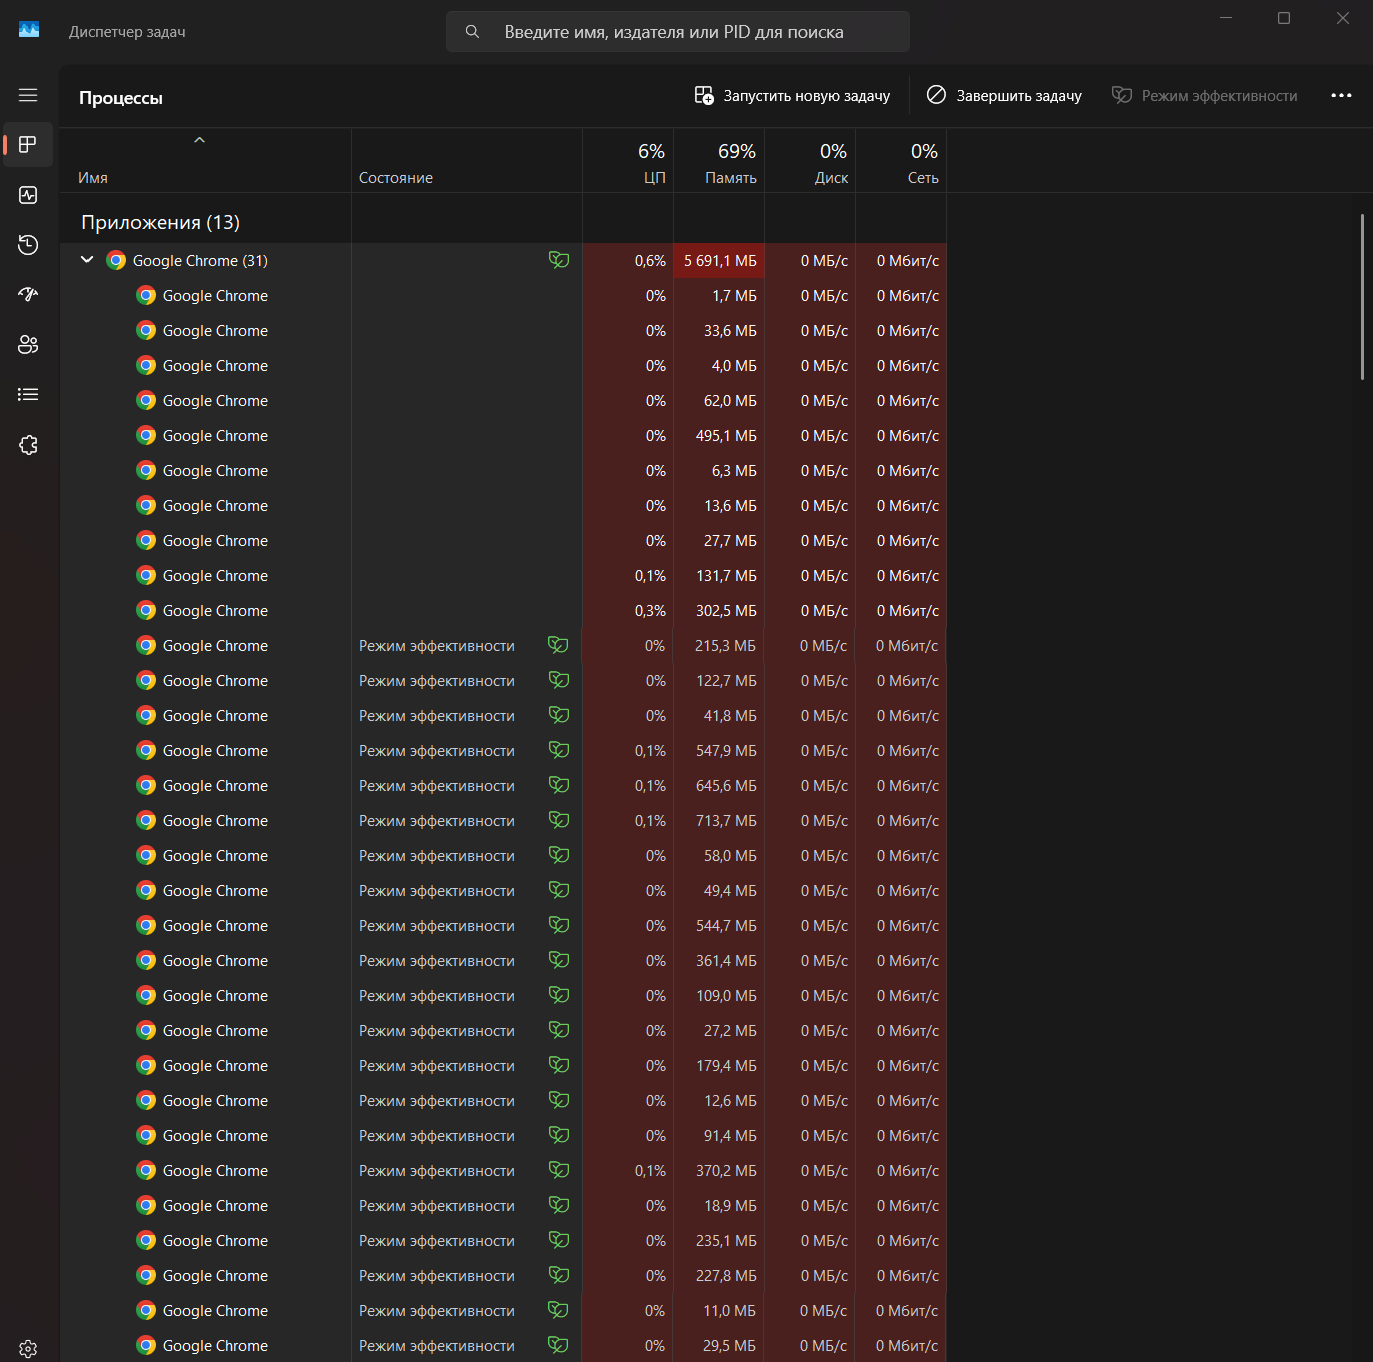Click the Chrome icon of the 302,5 МБ process
The width and height of the screenshot is (1373, 1362).
[x=146, y=611]
